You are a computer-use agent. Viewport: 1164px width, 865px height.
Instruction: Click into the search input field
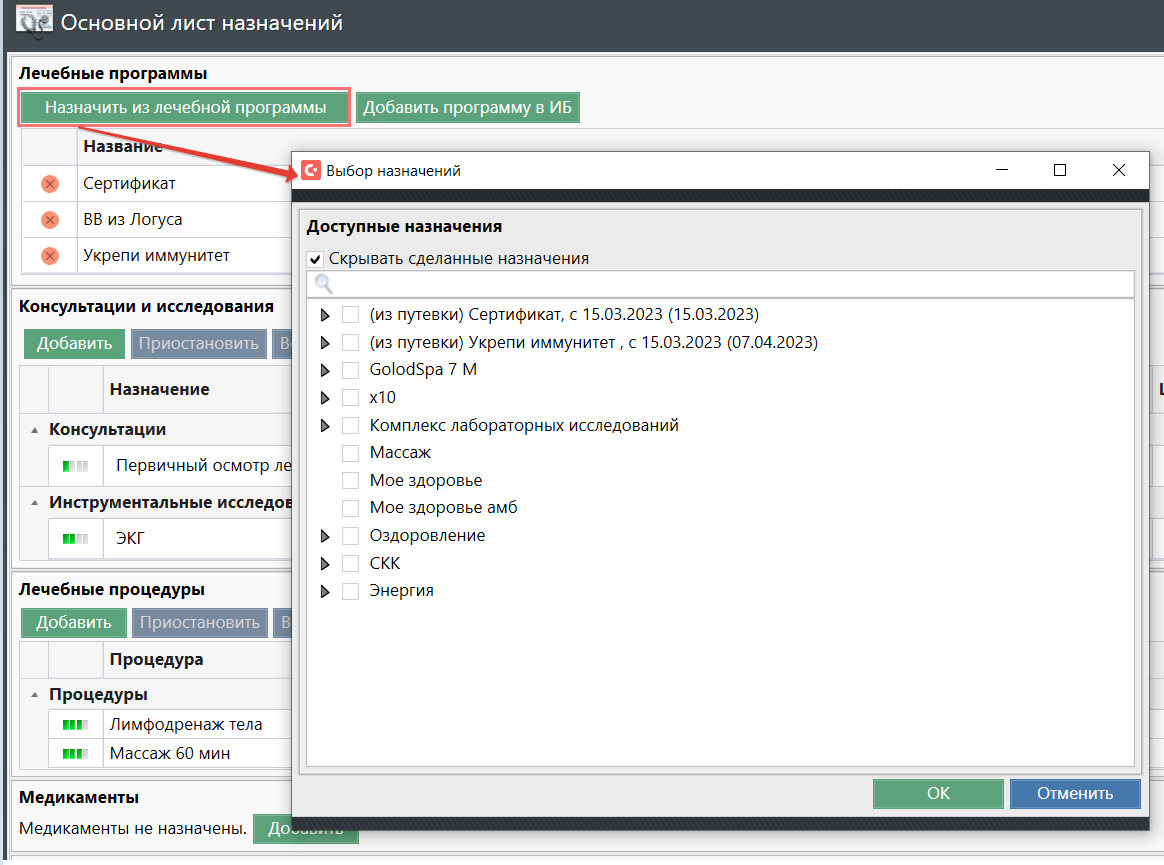[730, 284]
